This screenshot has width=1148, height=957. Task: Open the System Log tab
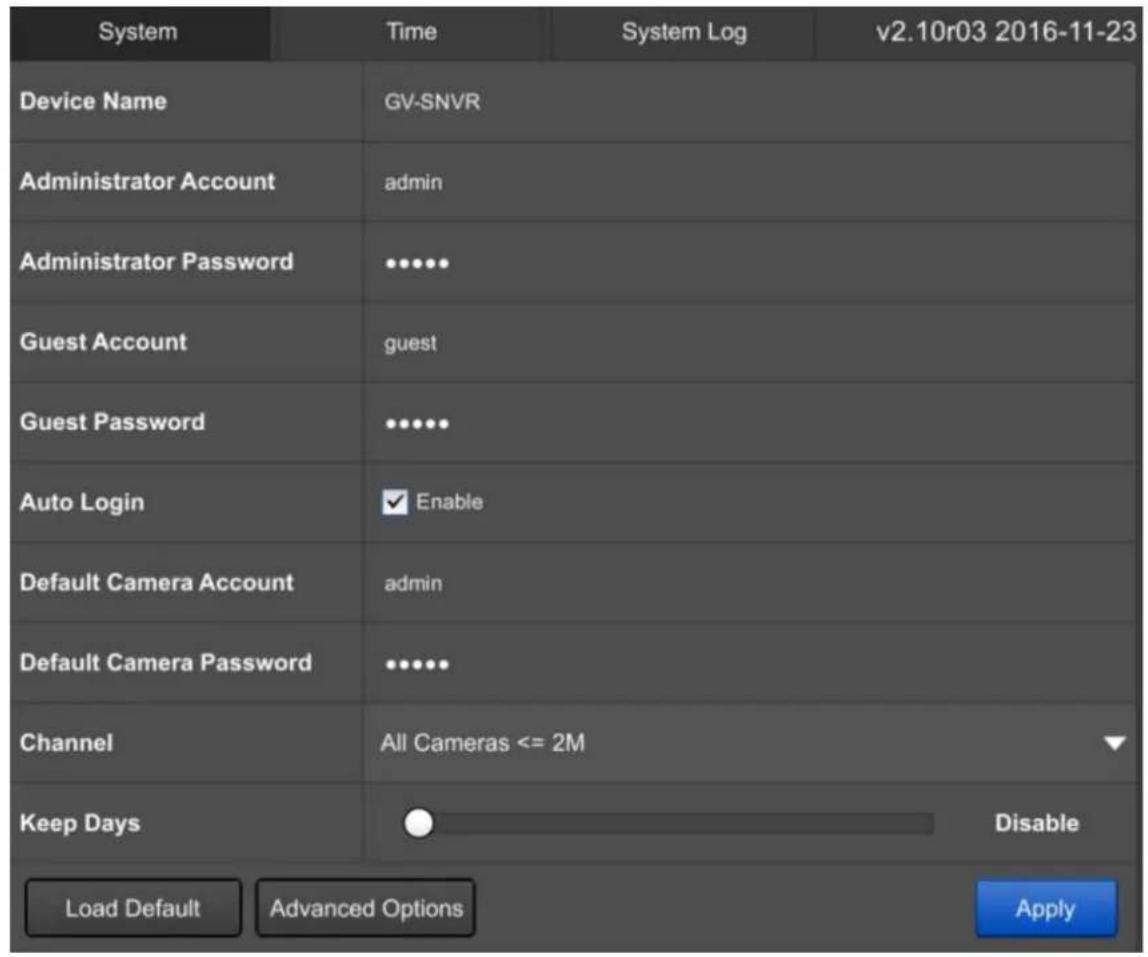pyautogui.click(x=683, y=33)
